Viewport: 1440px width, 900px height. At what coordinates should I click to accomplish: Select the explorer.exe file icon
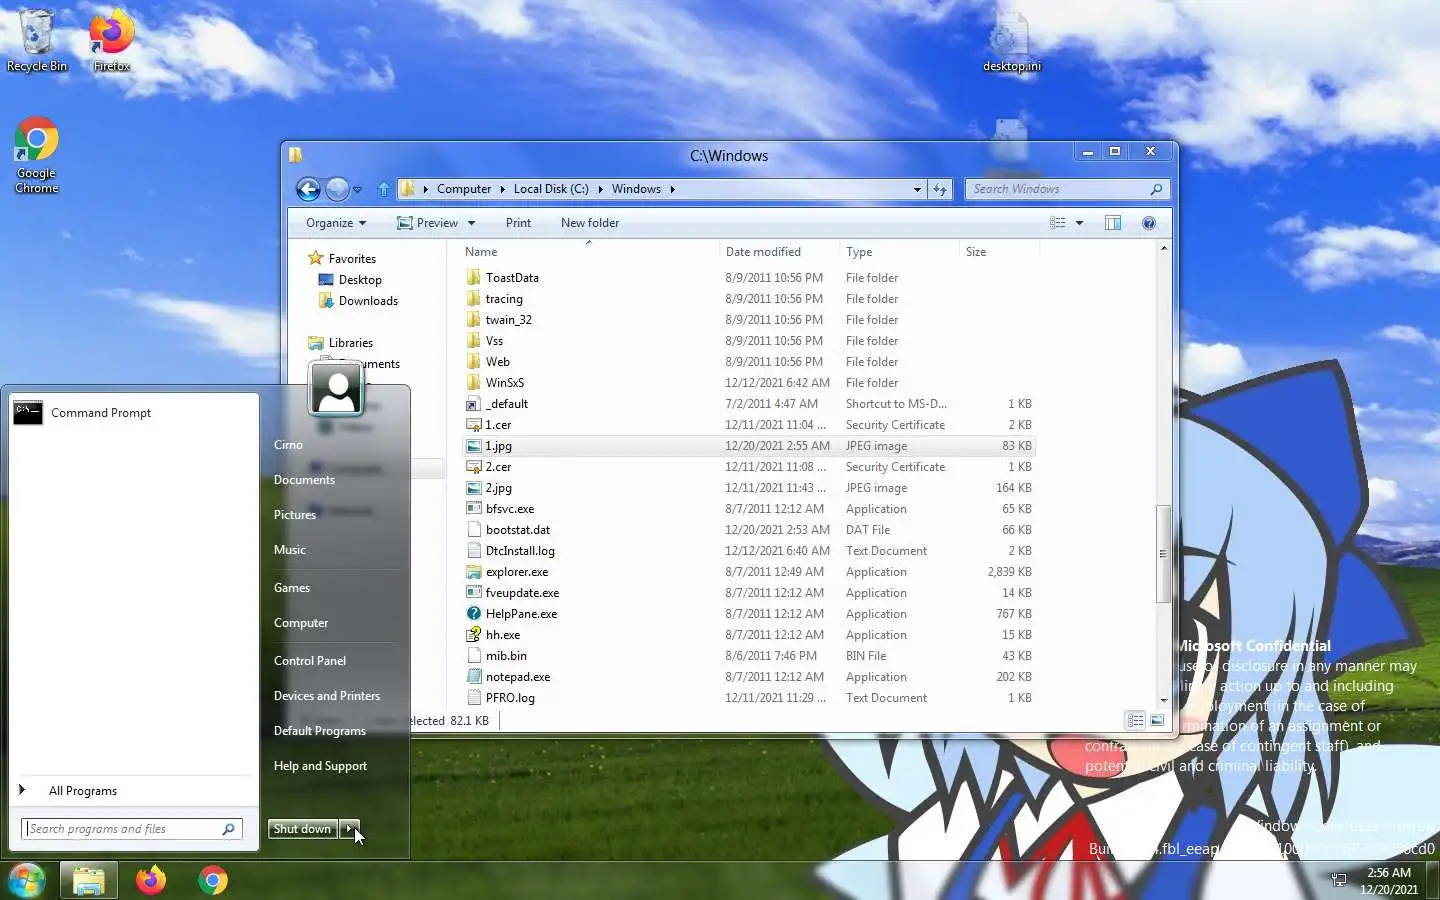coord(474,572)
